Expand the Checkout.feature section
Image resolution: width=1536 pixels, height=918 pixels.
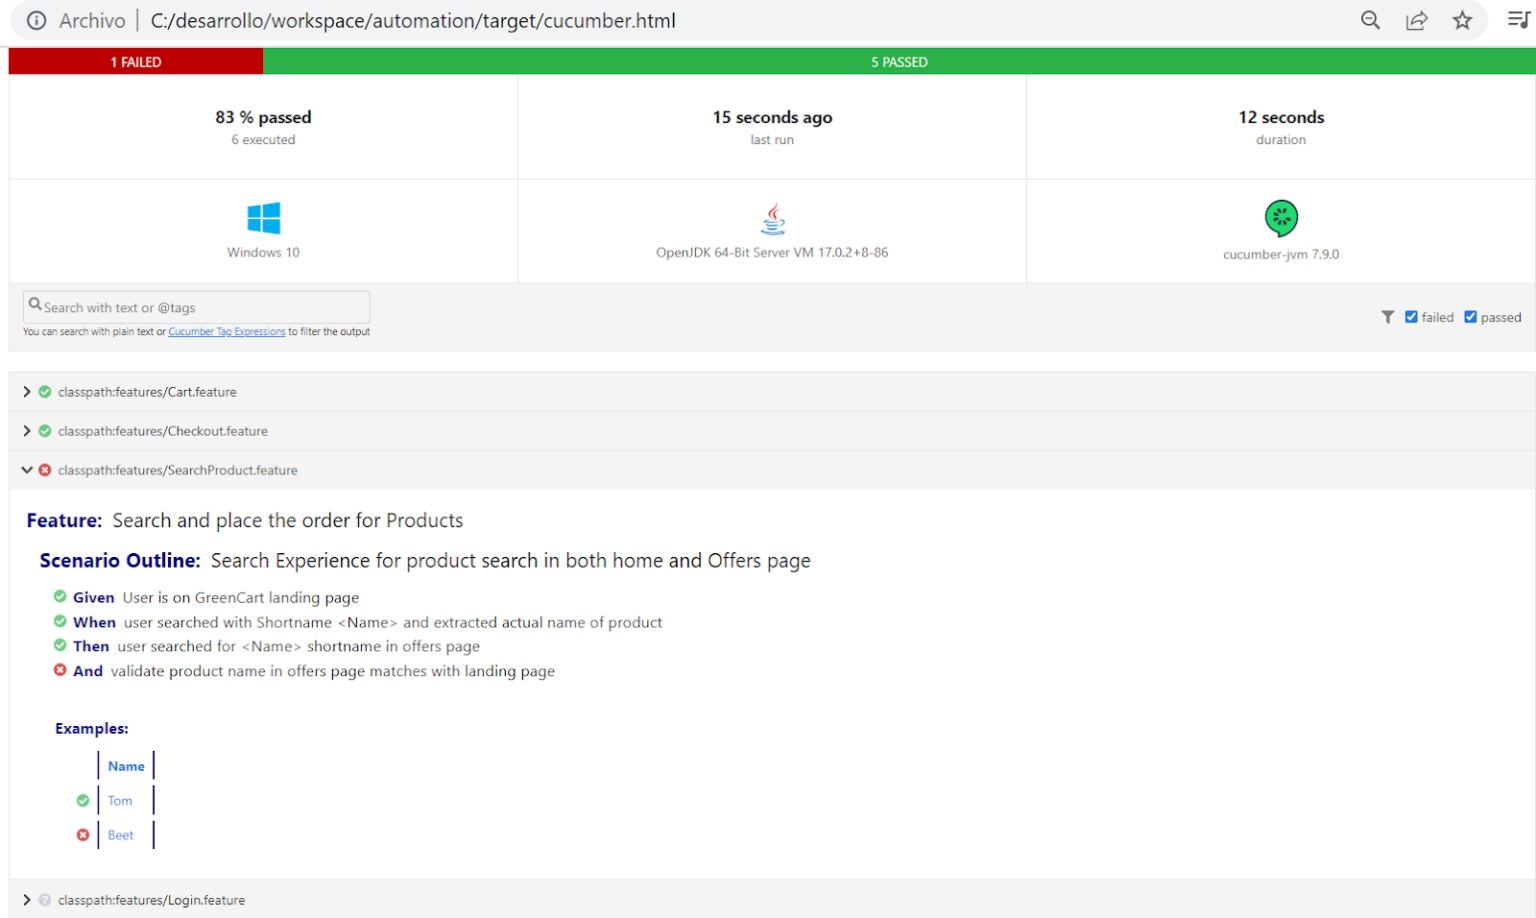(27, 431)
